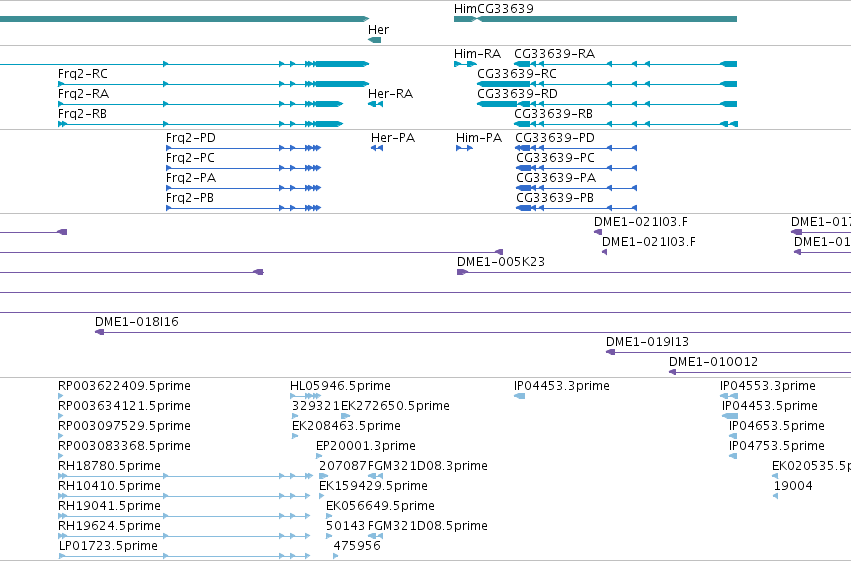Screen dimensions: 851x561
Task: Click the EK272650.5prime EST label
Action: (x=395, y=406)
